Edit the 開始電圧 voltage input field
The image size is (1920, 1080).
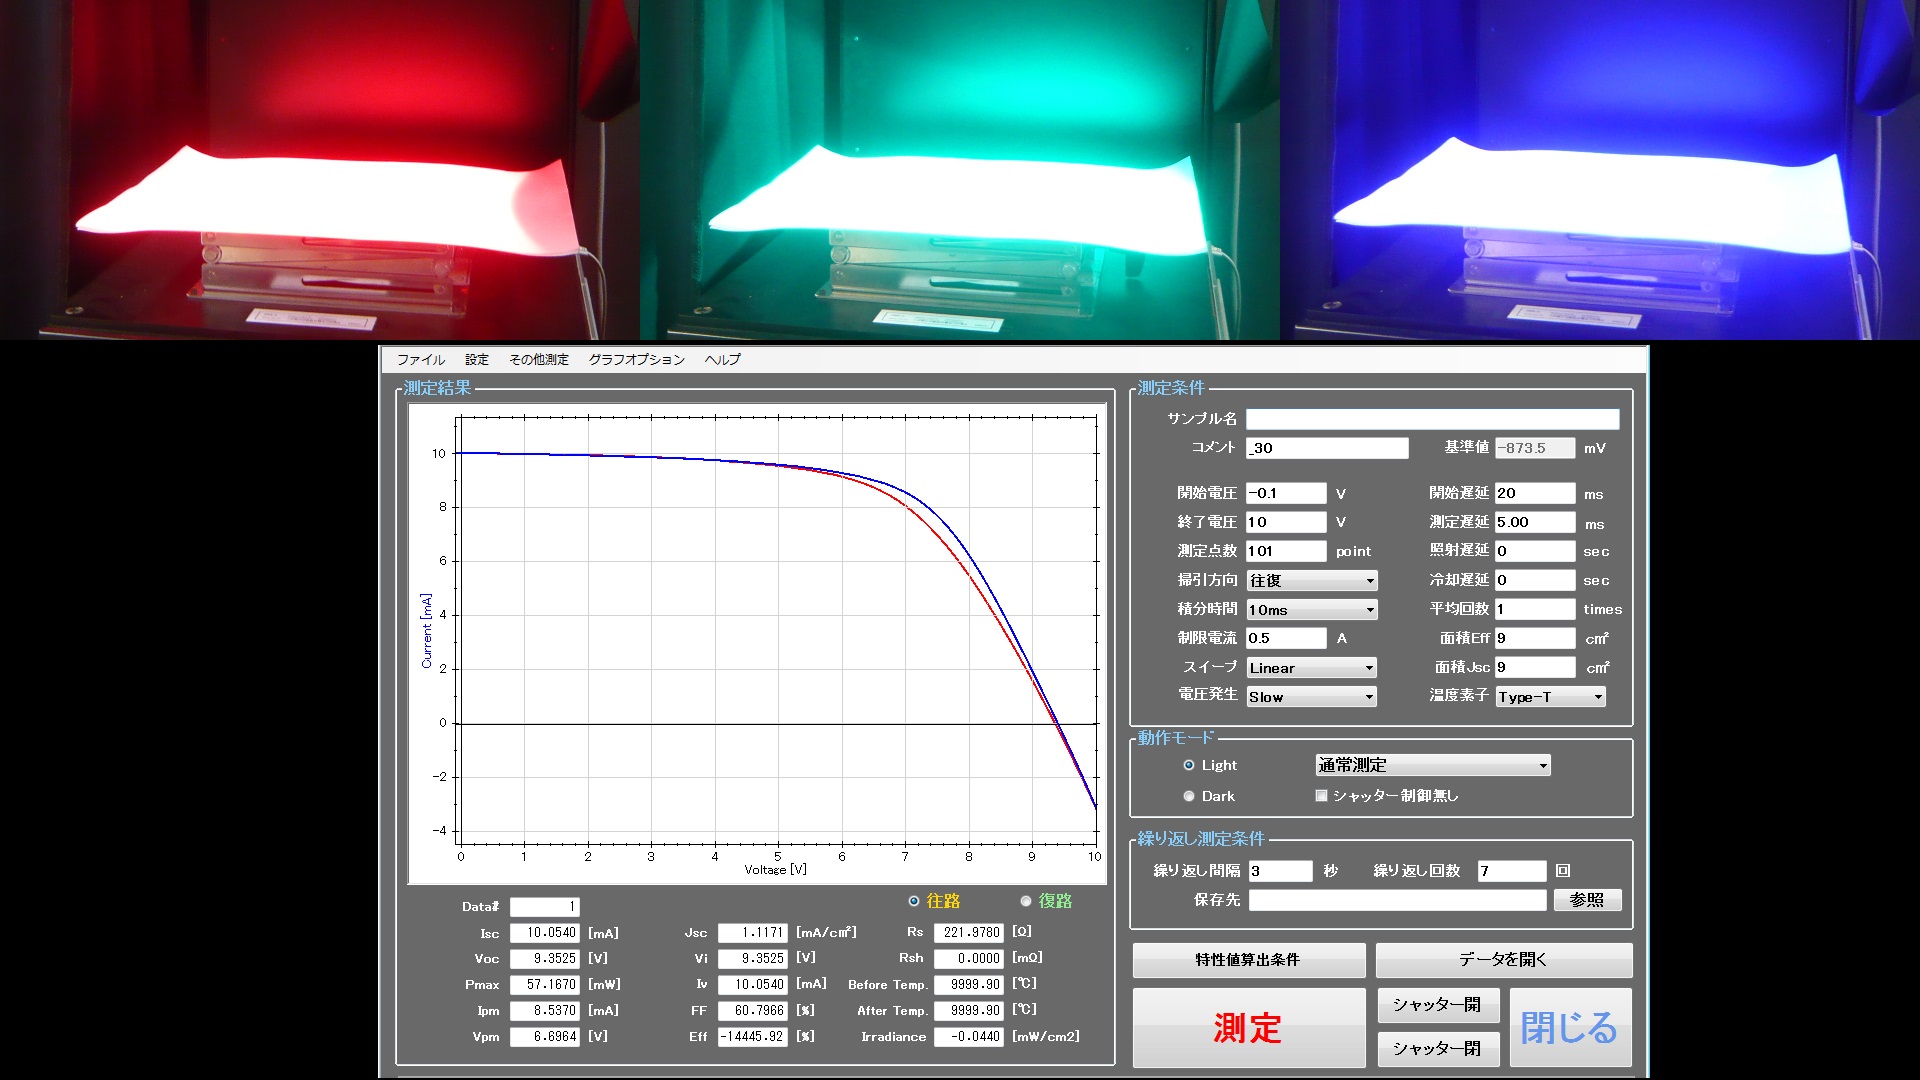(x=1304, y=493)
